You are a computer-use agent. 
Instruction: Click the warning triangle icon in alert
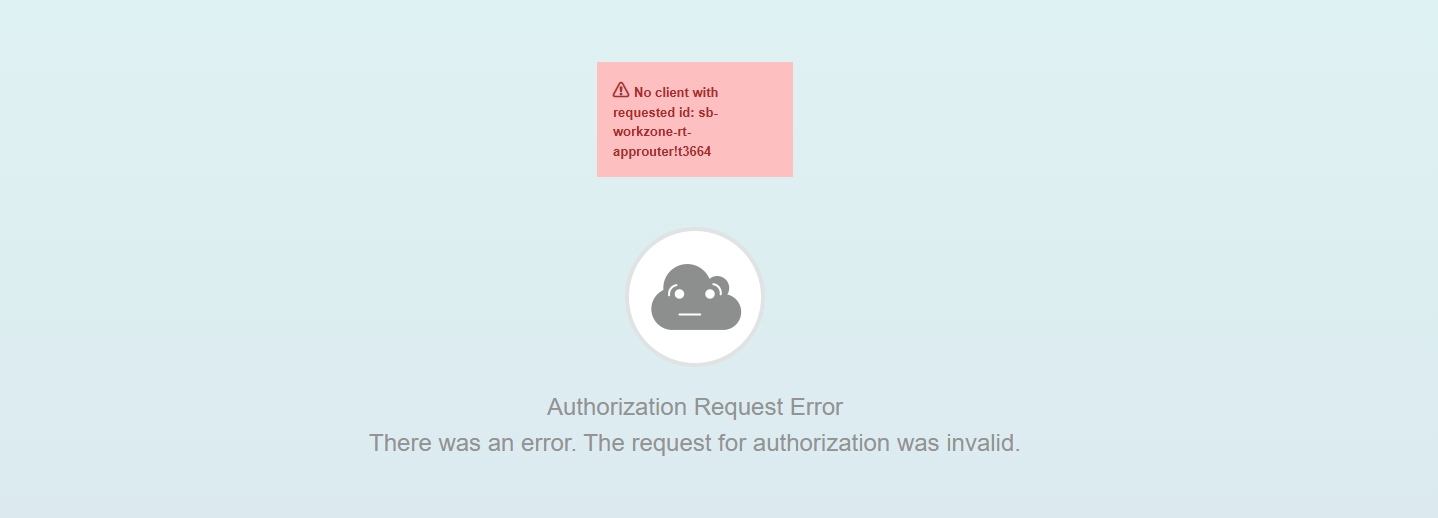621,89
